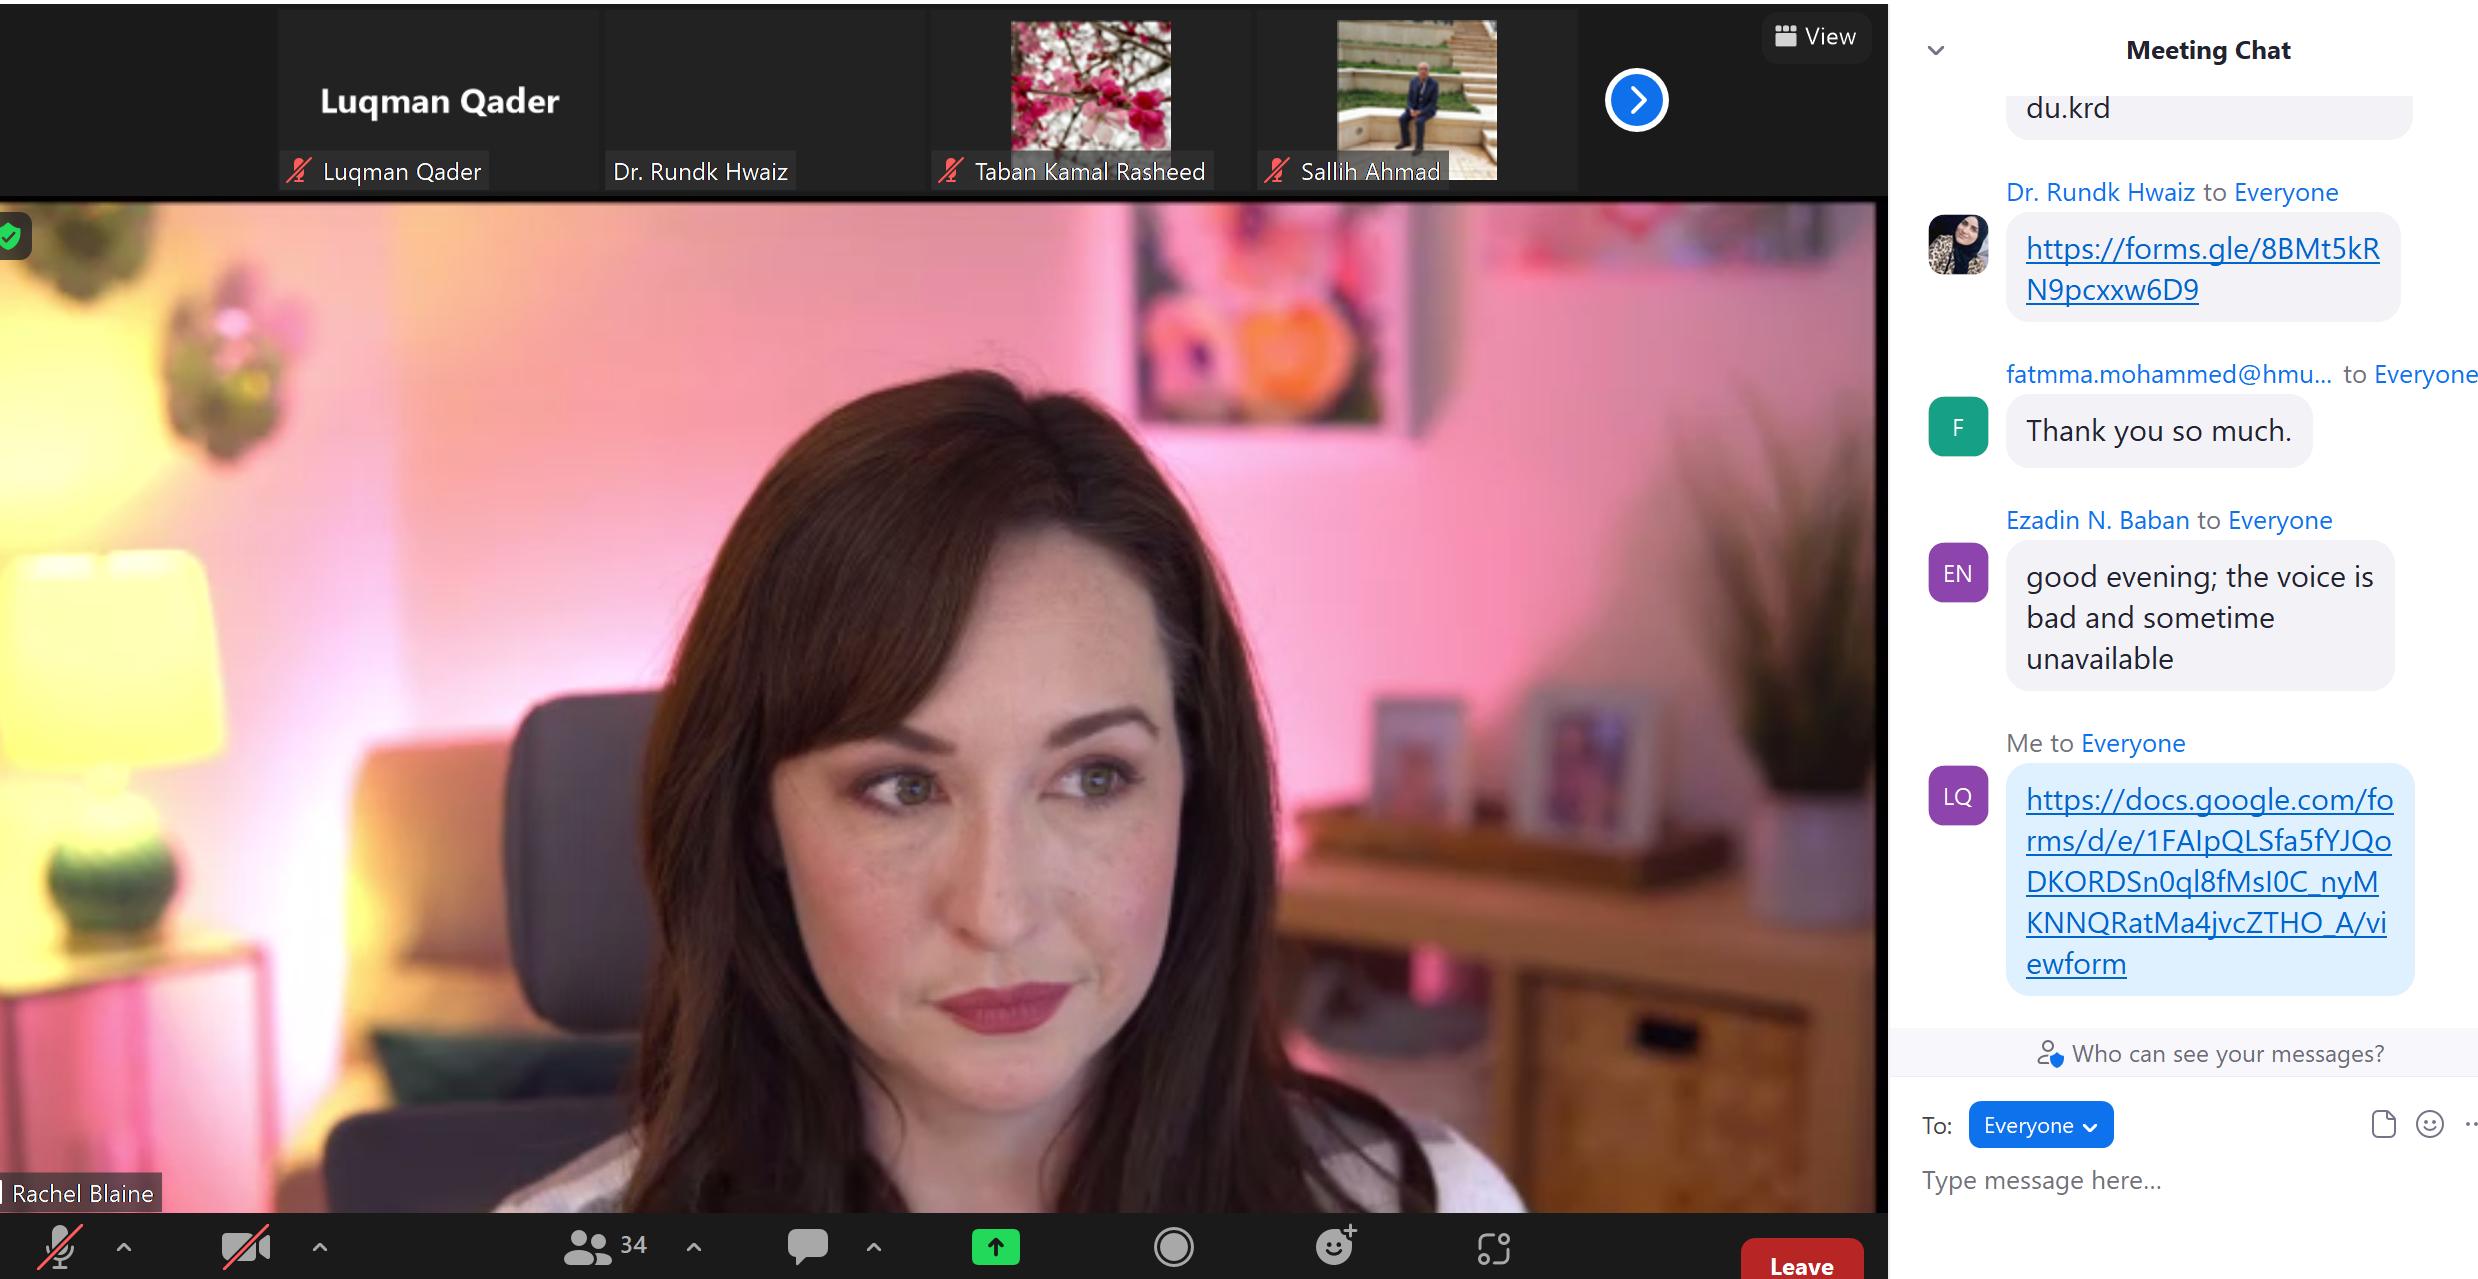Open Reactions smiley icon
Image resolution: width=2478 pixels, height=1279 pixels.
point(1336,1246)
